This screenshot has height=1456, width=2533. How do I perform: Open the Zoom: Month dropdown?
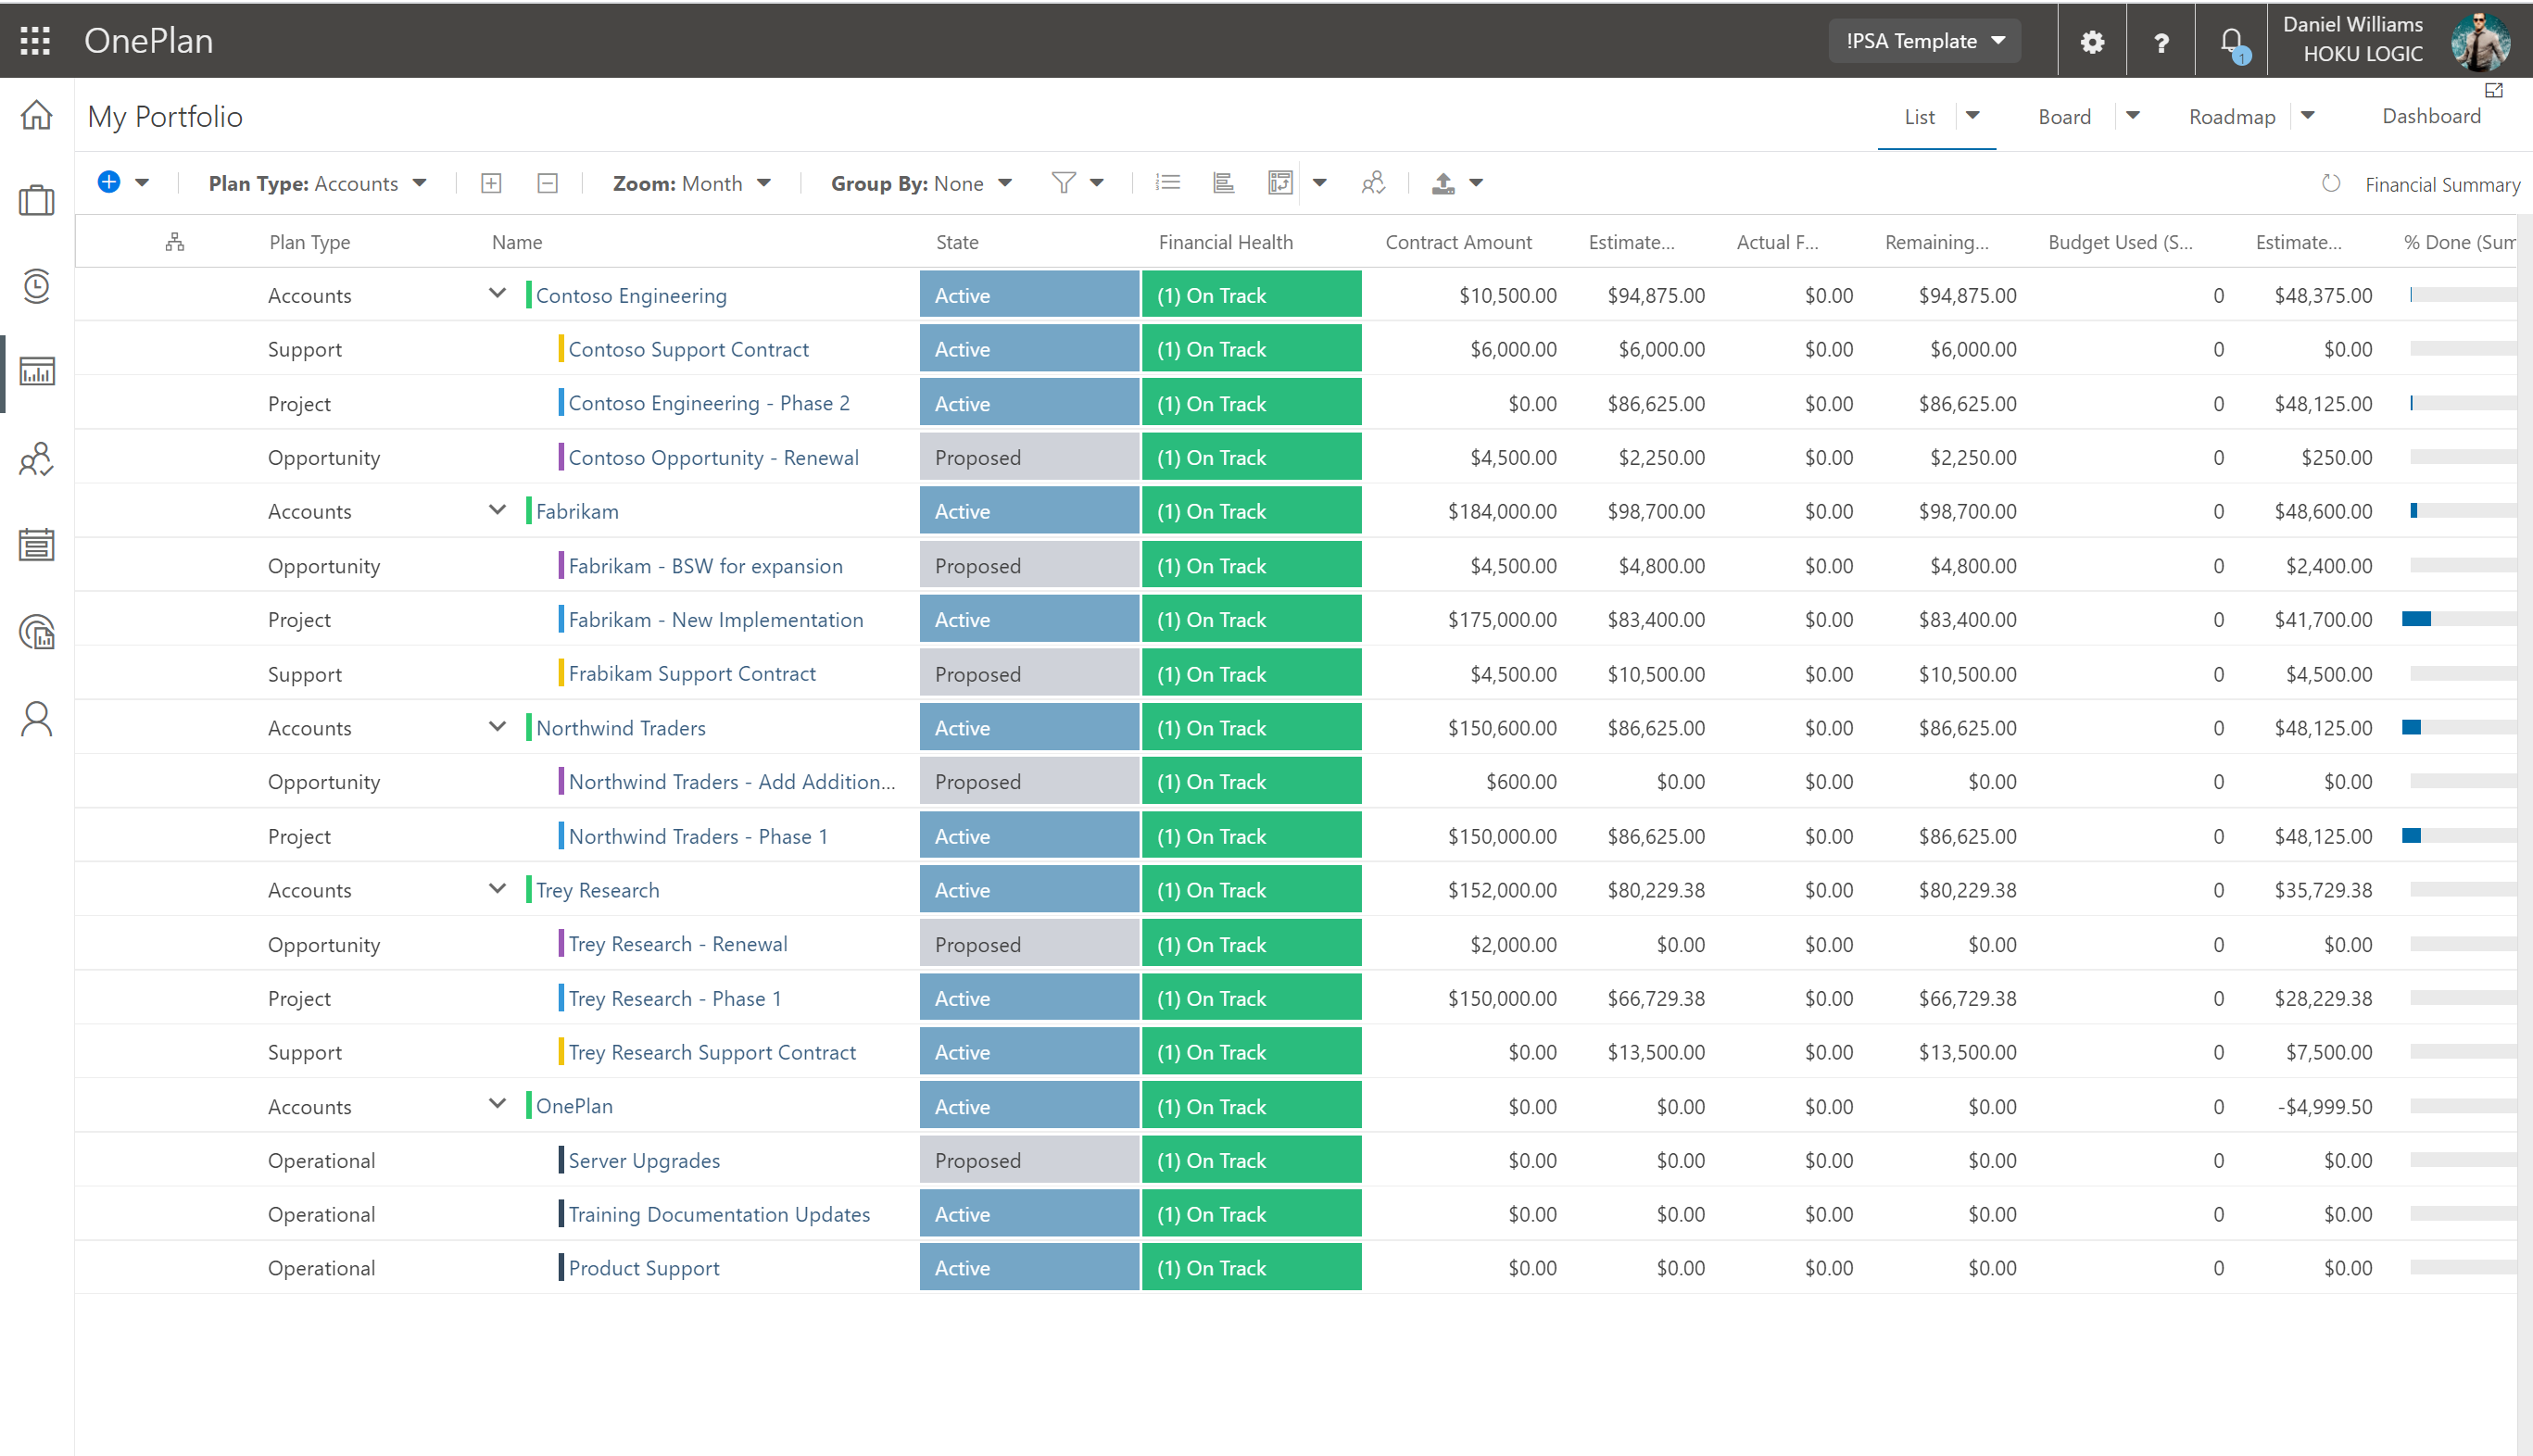click(692, 184)
